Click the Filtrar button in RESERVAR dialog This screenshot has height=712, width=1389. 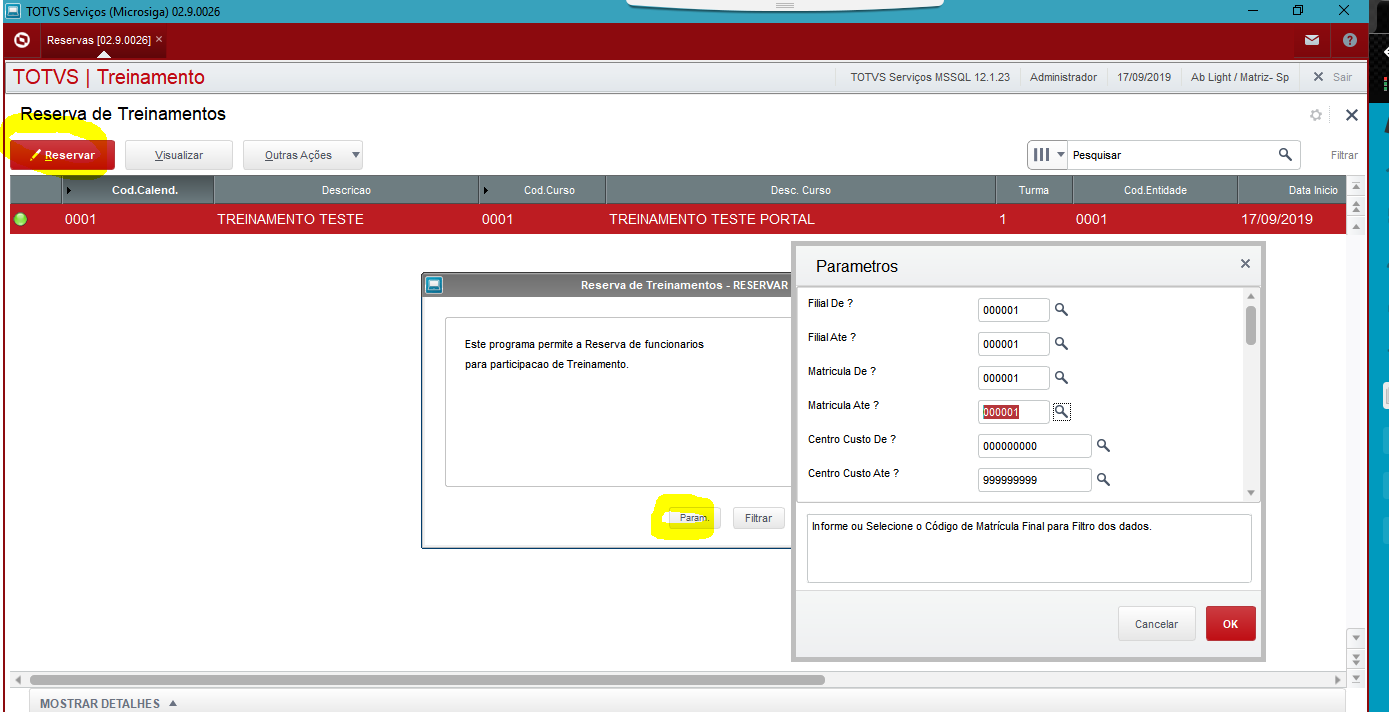click(x=759, y=518)
